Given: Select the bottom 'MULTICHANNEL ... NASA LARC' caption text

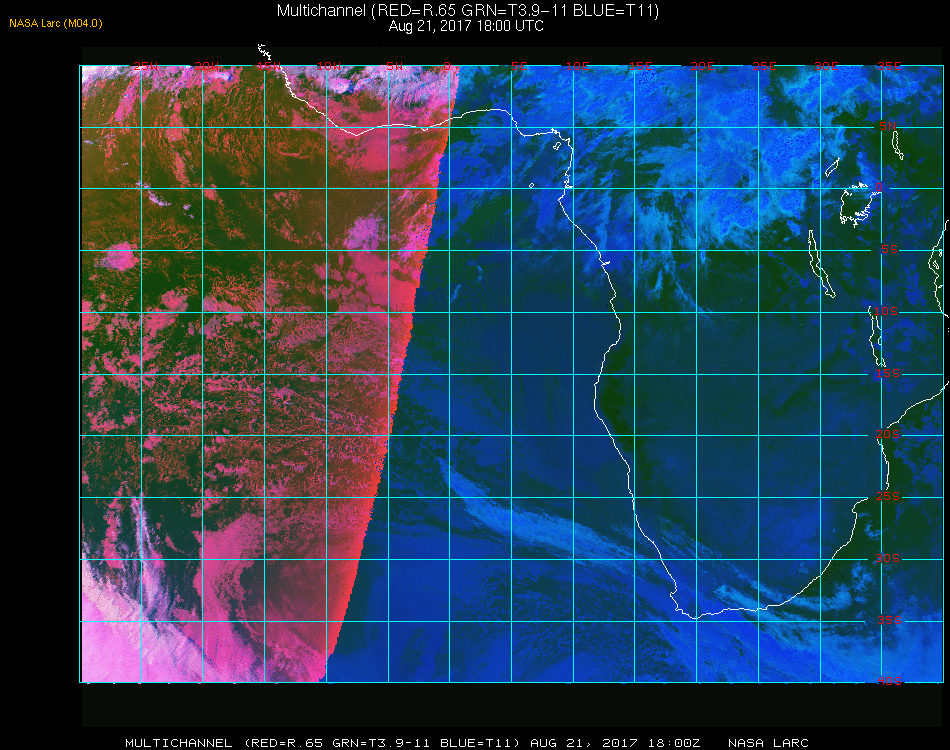Looking at the screenshot, I should (x=467, y=743).
